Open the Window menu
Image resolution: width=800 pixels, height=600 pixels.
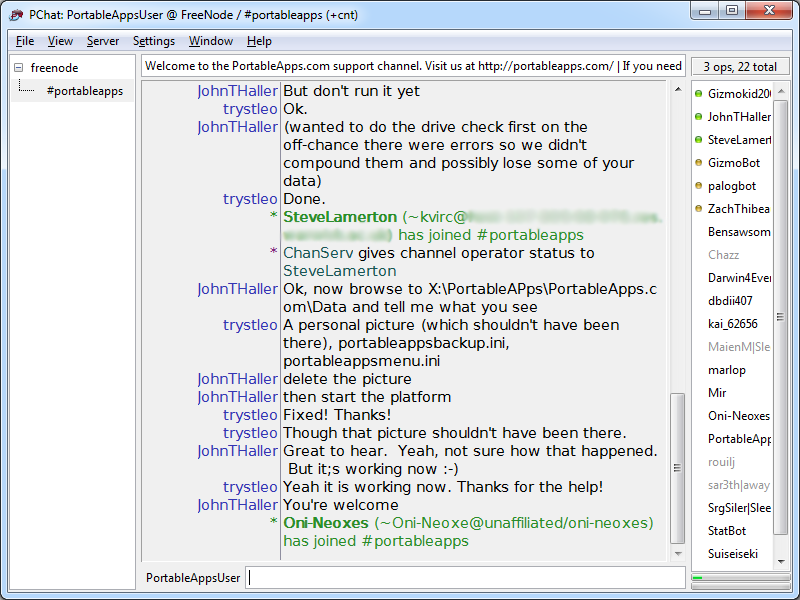click(210, 41)
